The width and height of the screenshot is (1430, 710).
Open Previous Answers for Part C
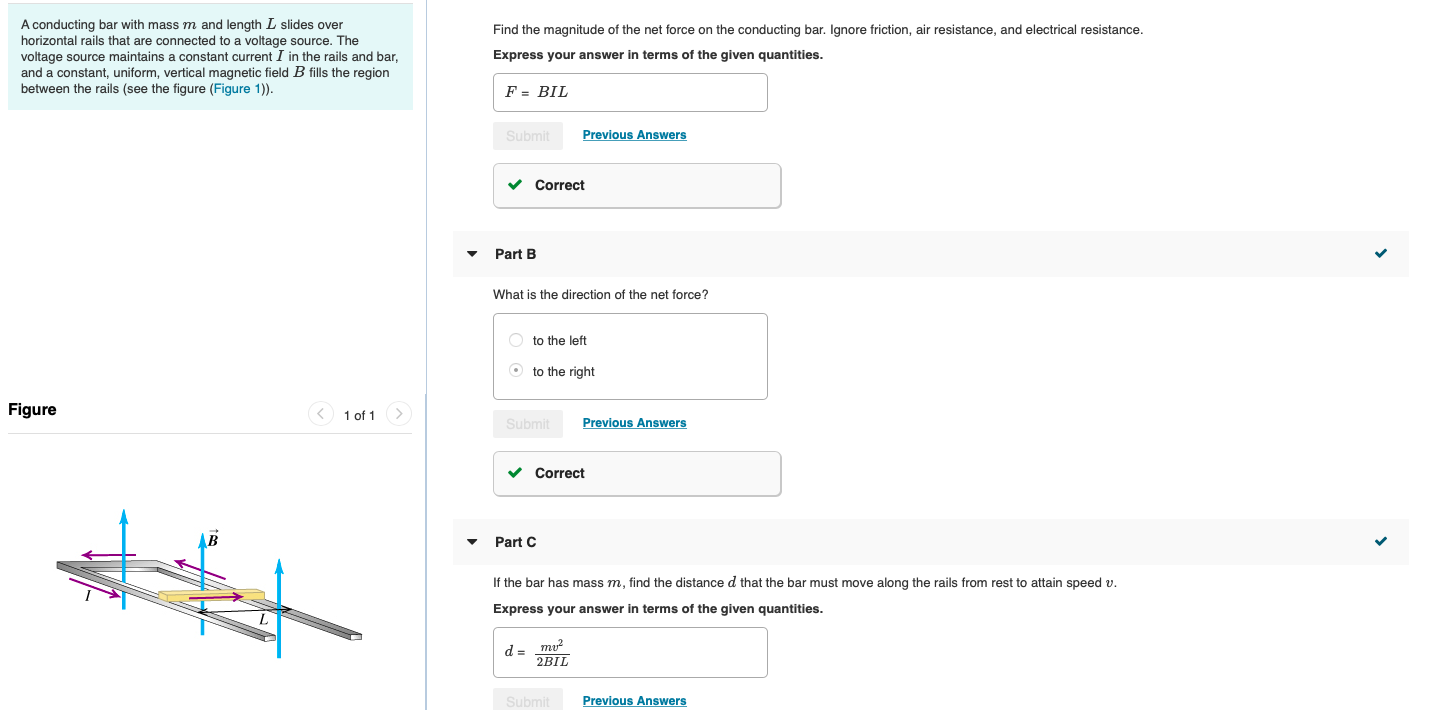pos(634,700)
